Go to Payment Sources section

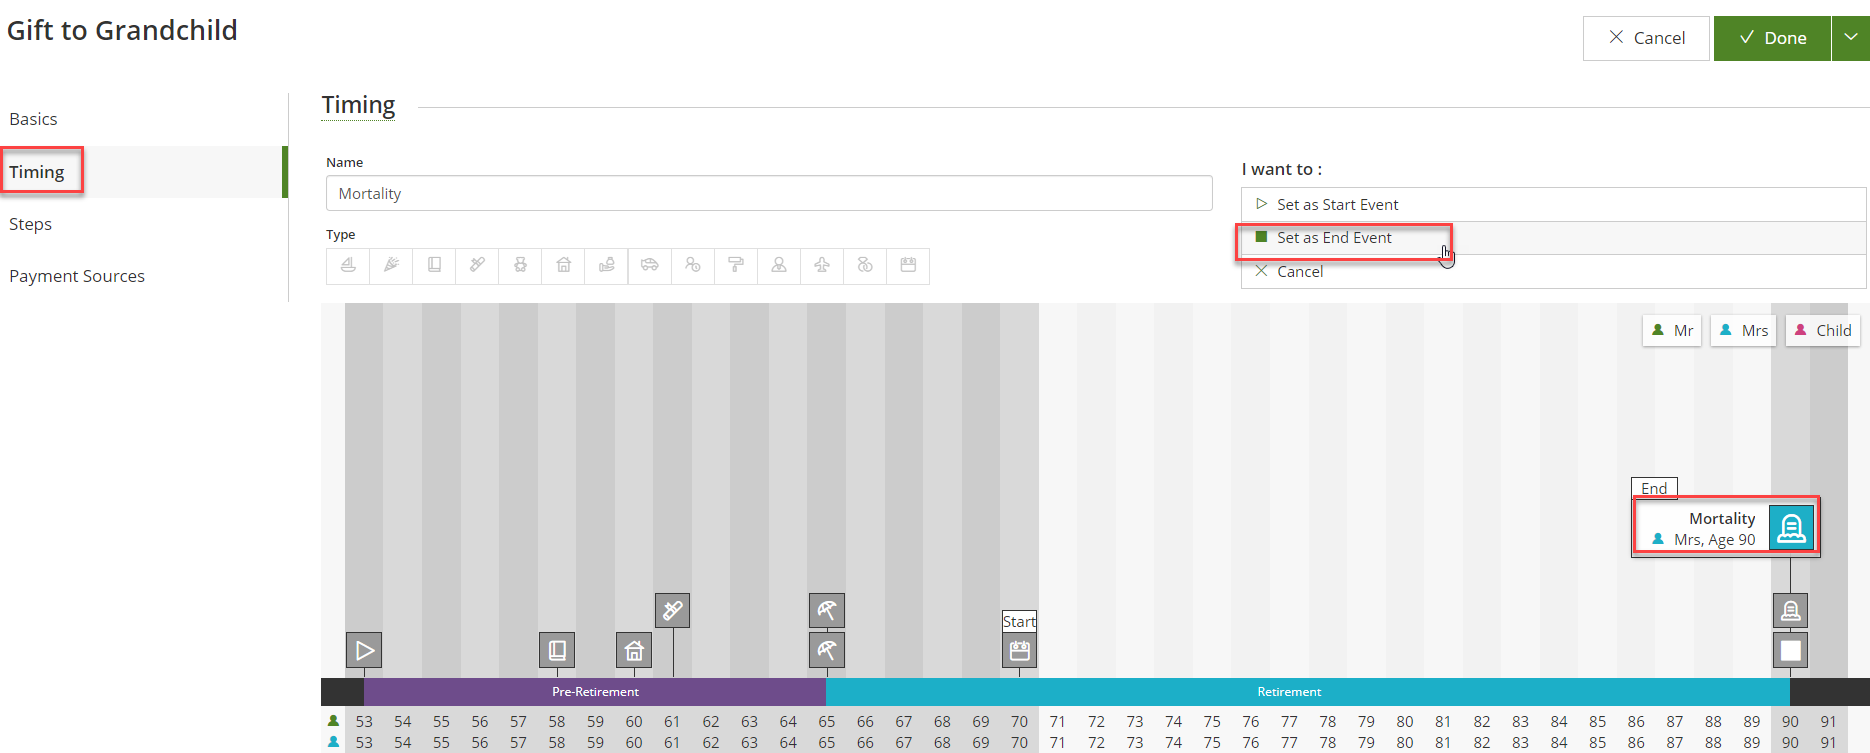point(77,276)
